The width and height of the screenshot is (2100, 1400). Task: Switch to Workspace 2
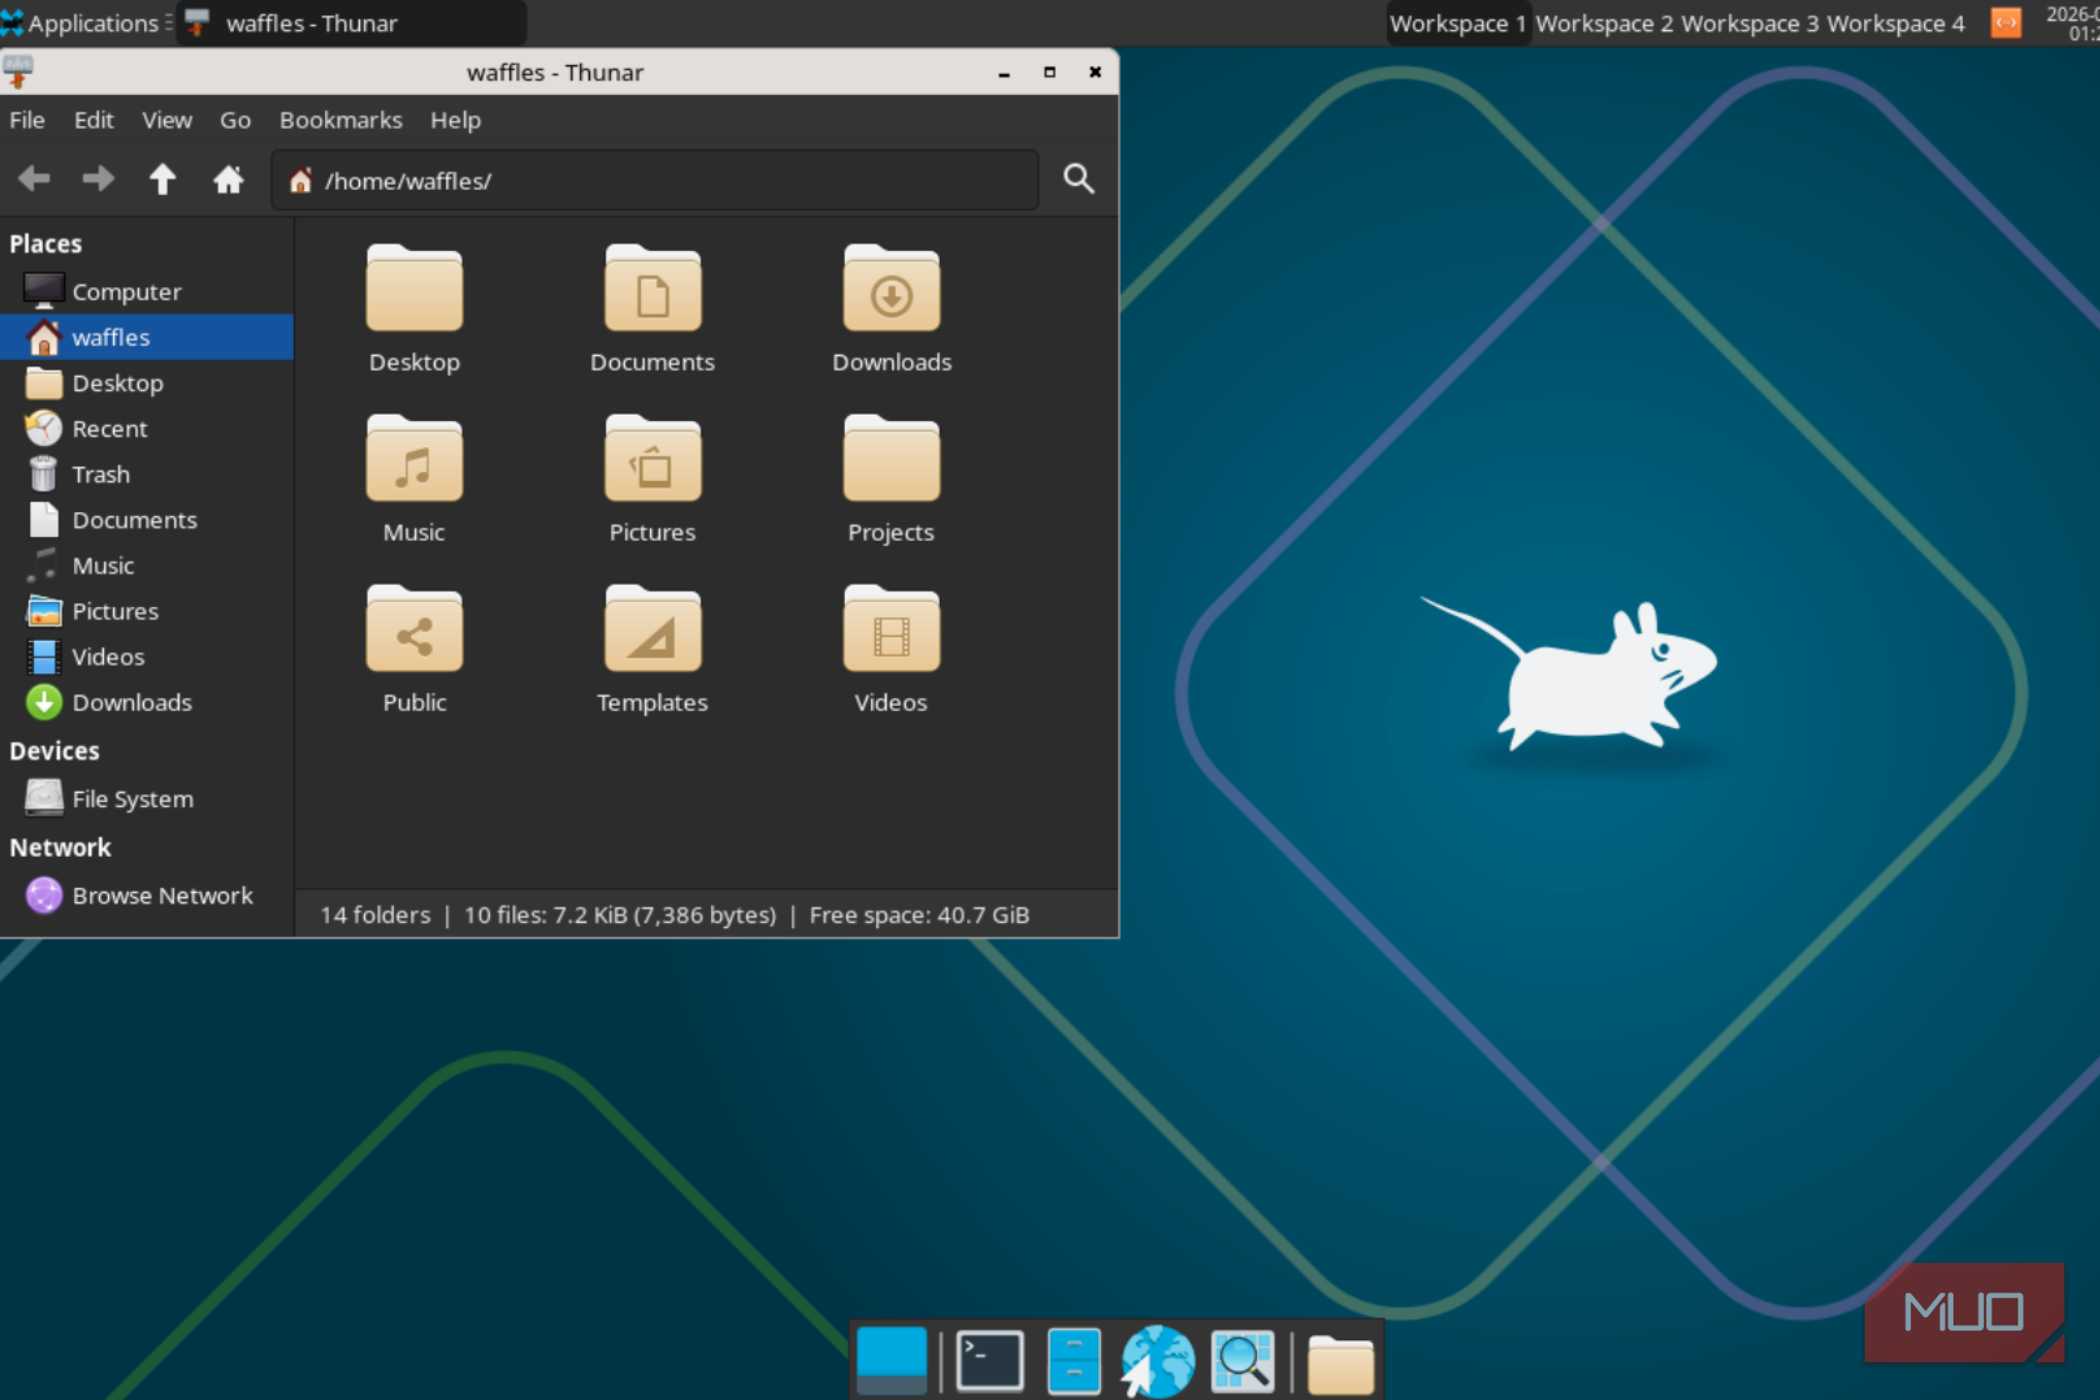1603,23
